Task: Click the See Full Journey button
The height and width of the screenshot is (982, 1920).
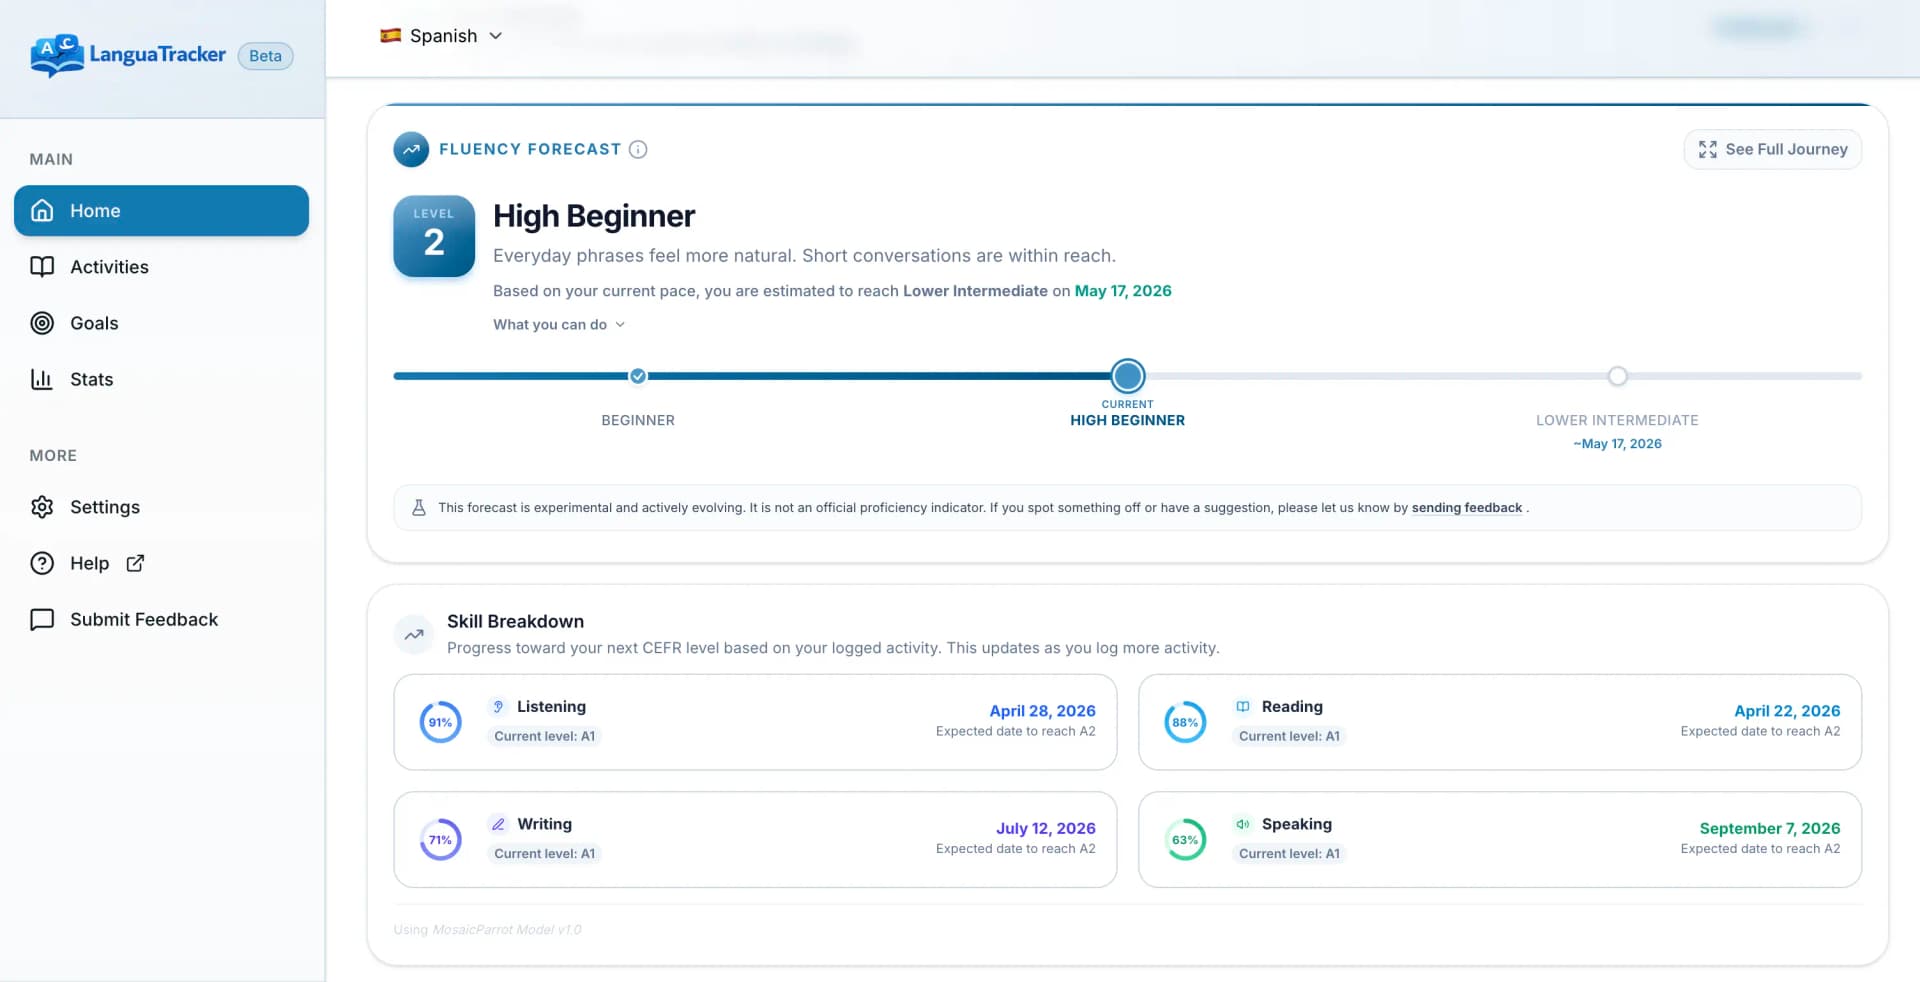Action: tap(1772, 149)
